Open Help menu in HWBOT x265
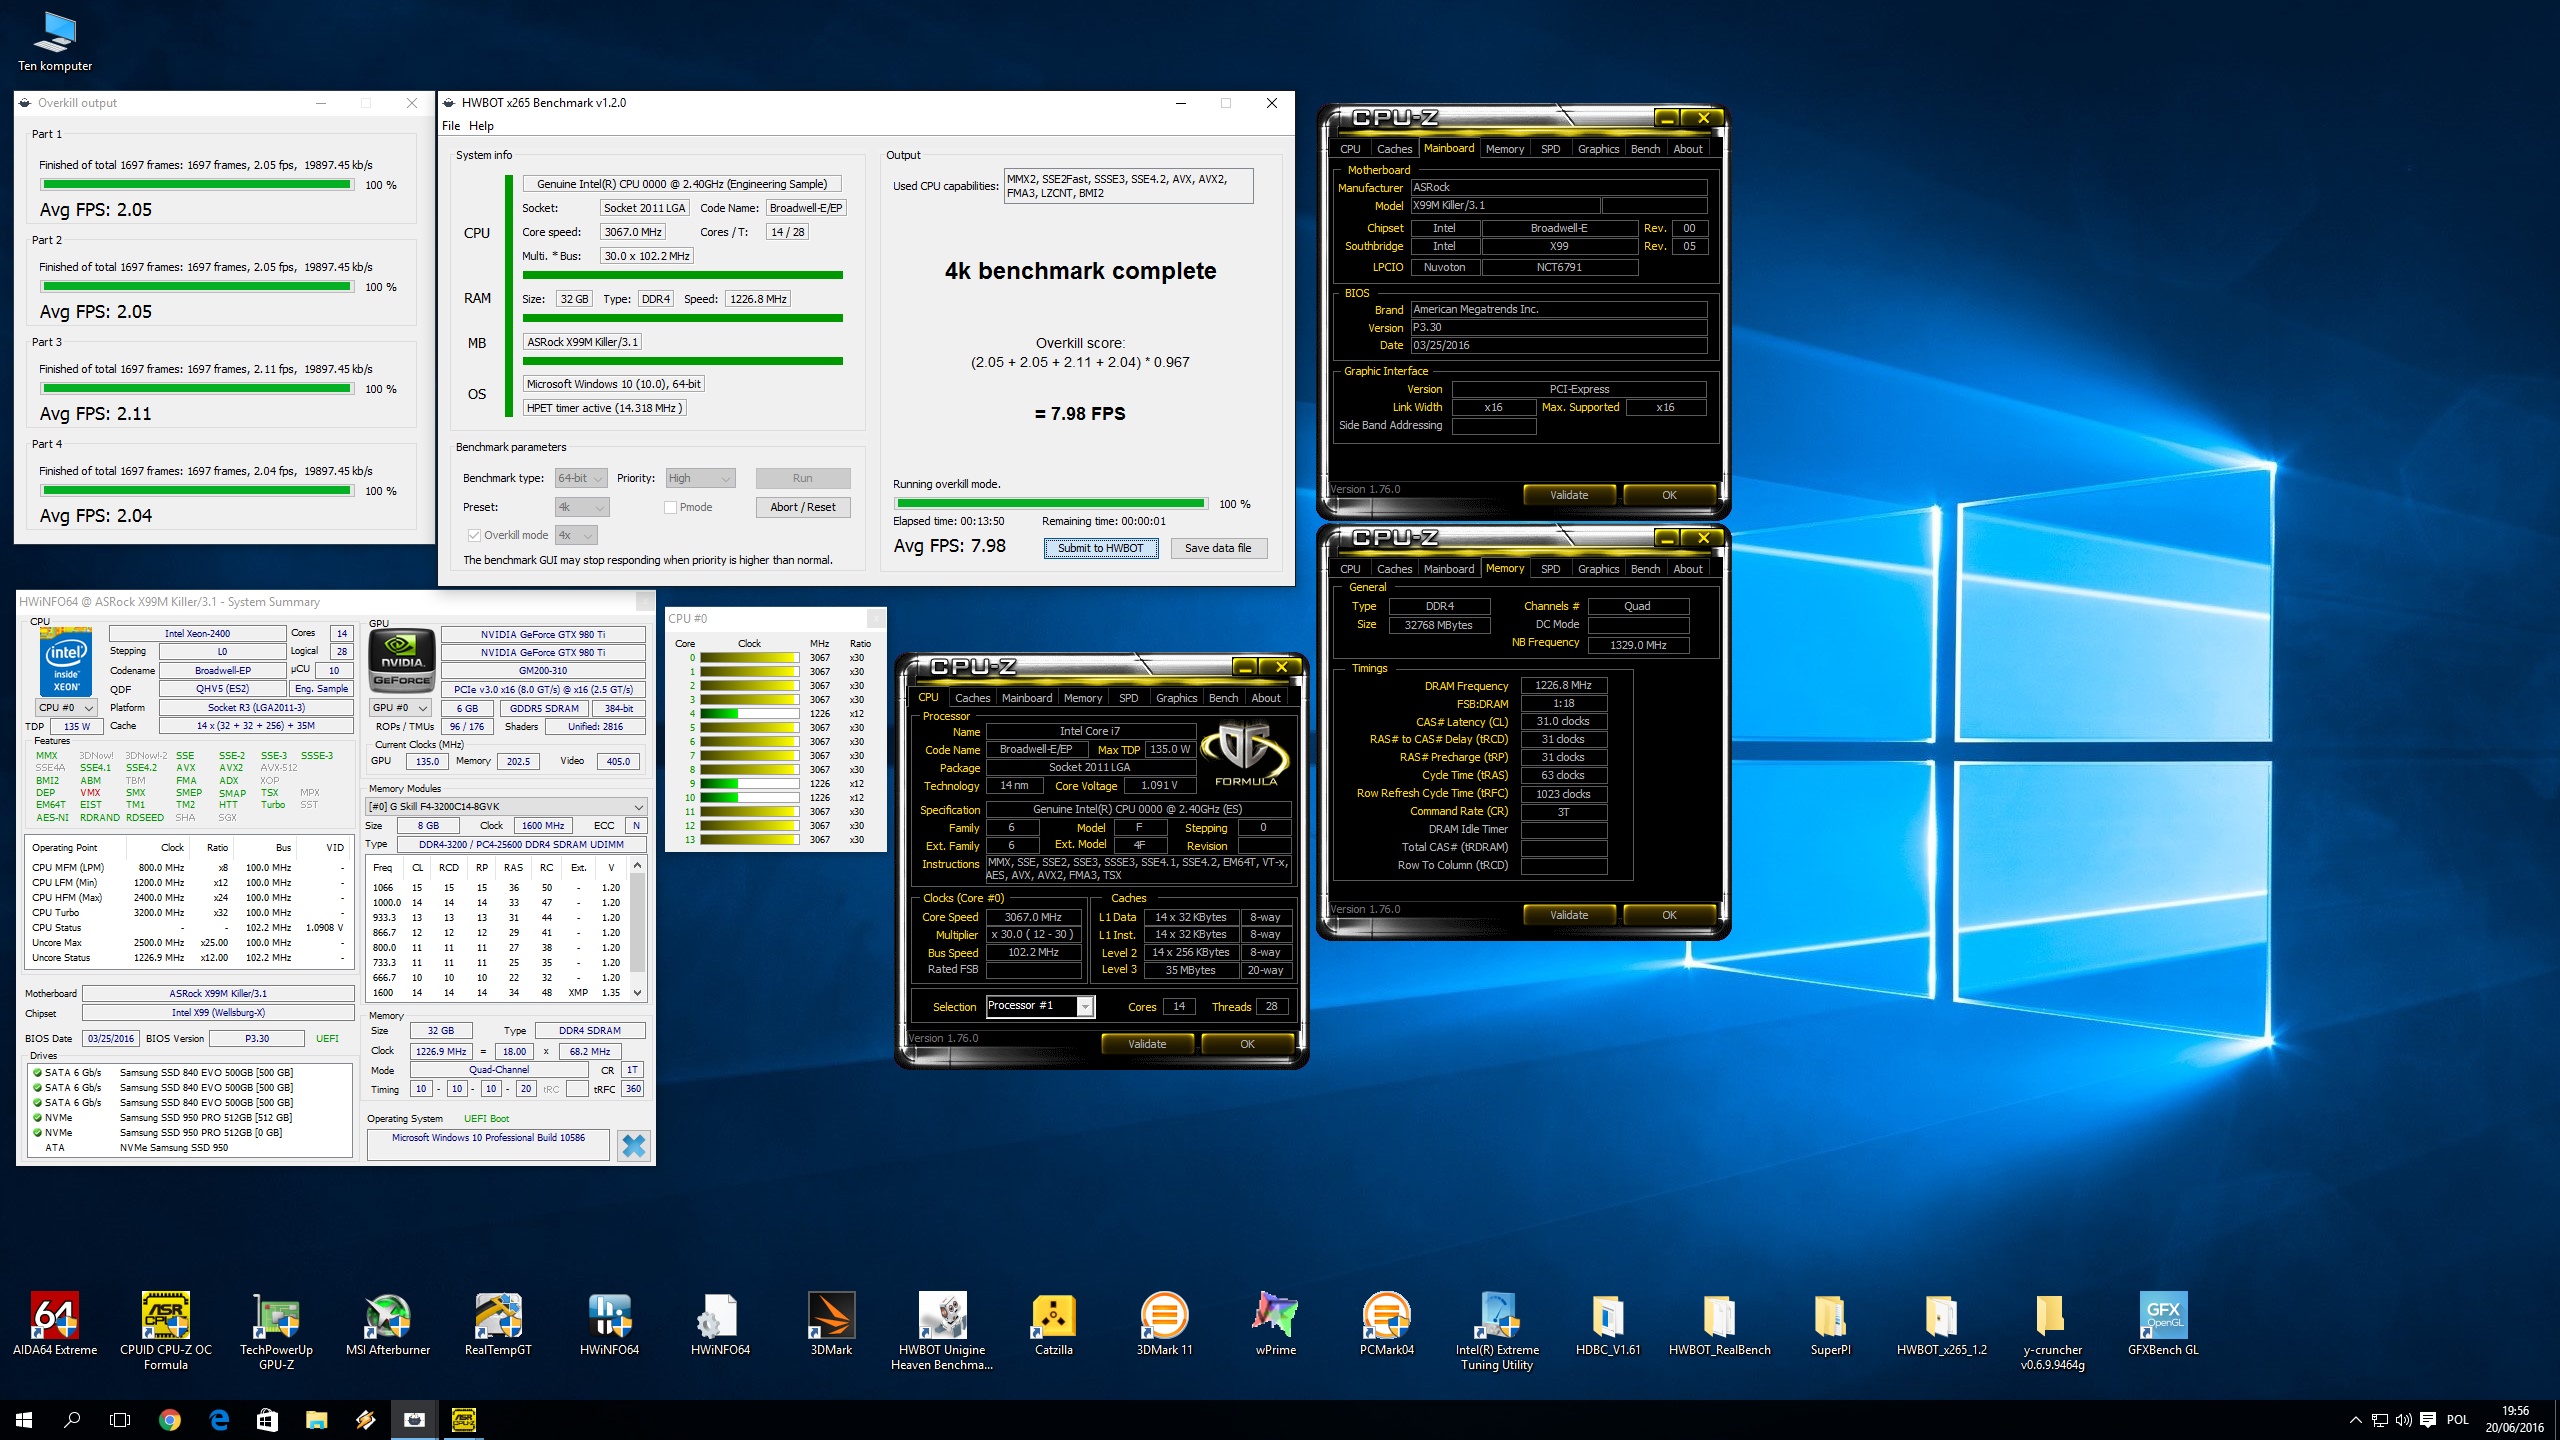The height and width of the screenshot is (1440, 2560). tap(481, 126)
